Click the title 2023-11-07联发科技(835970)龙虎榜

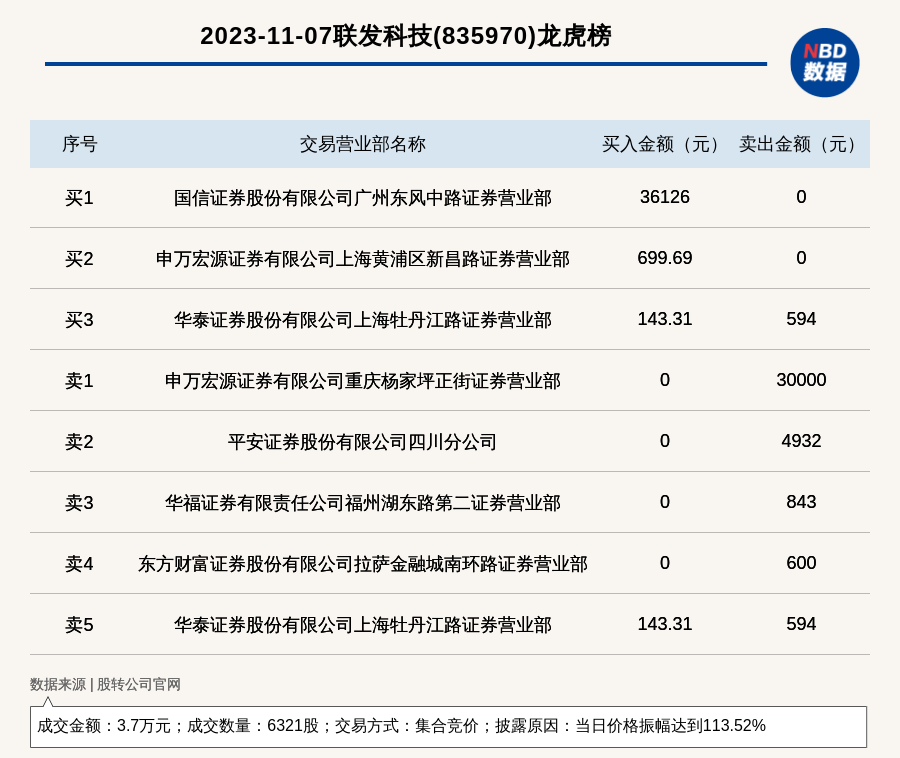(406, 36)
